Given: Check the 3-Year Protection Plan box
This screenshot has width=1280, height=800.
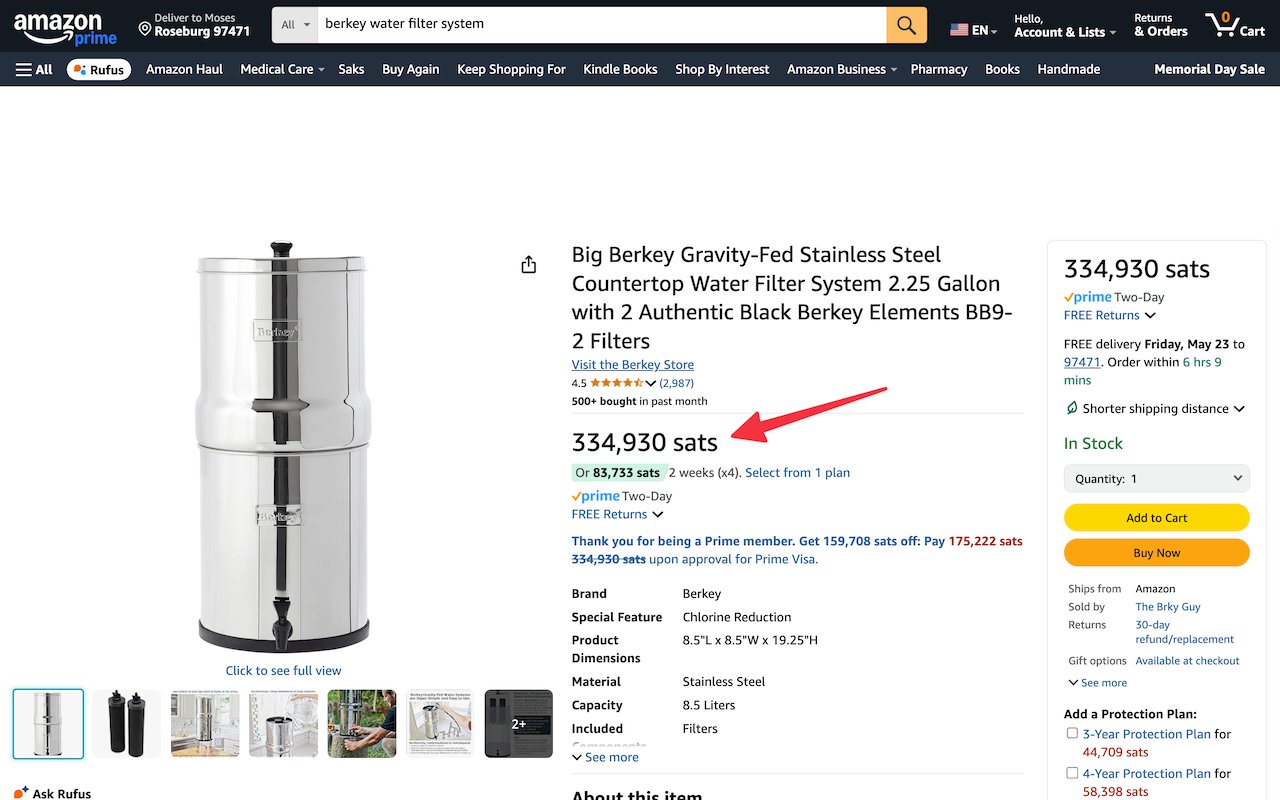Looking at the screenshot, I should [x=1072, y=733].
